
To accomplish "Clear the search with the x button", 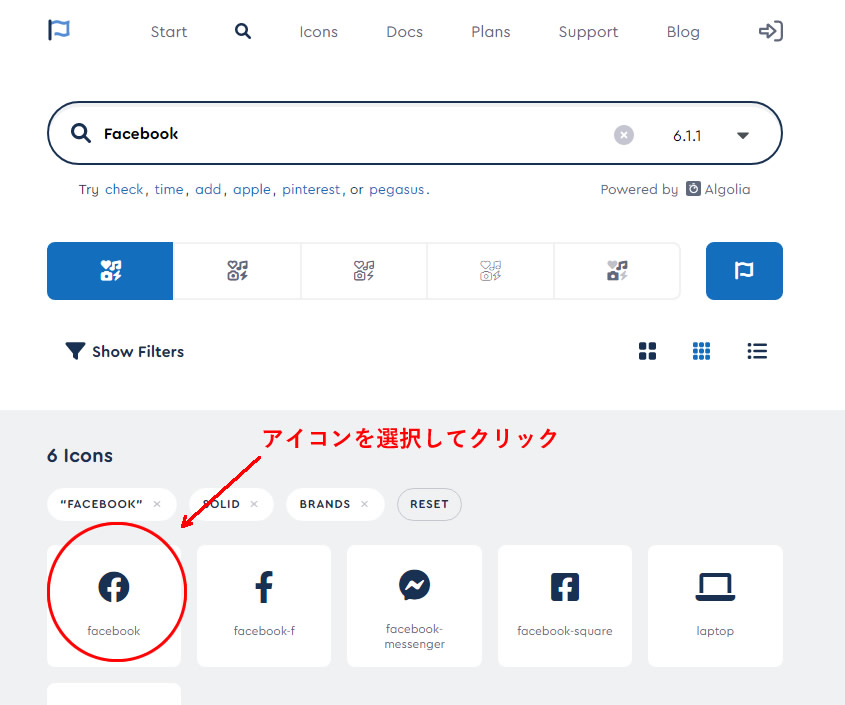I will [x=624, y=135].
